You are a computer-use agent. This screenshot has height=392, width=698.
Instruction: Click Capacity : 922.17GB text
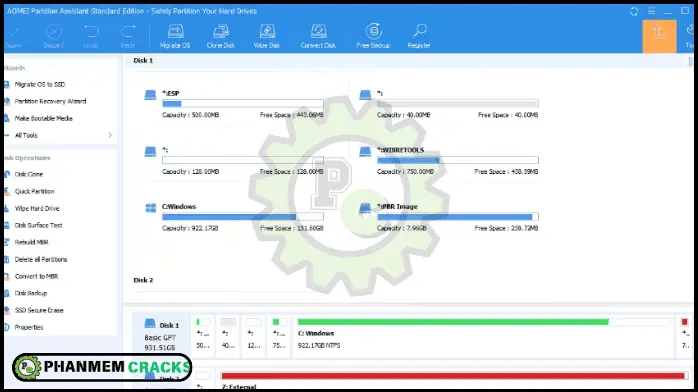click(190, 228)
